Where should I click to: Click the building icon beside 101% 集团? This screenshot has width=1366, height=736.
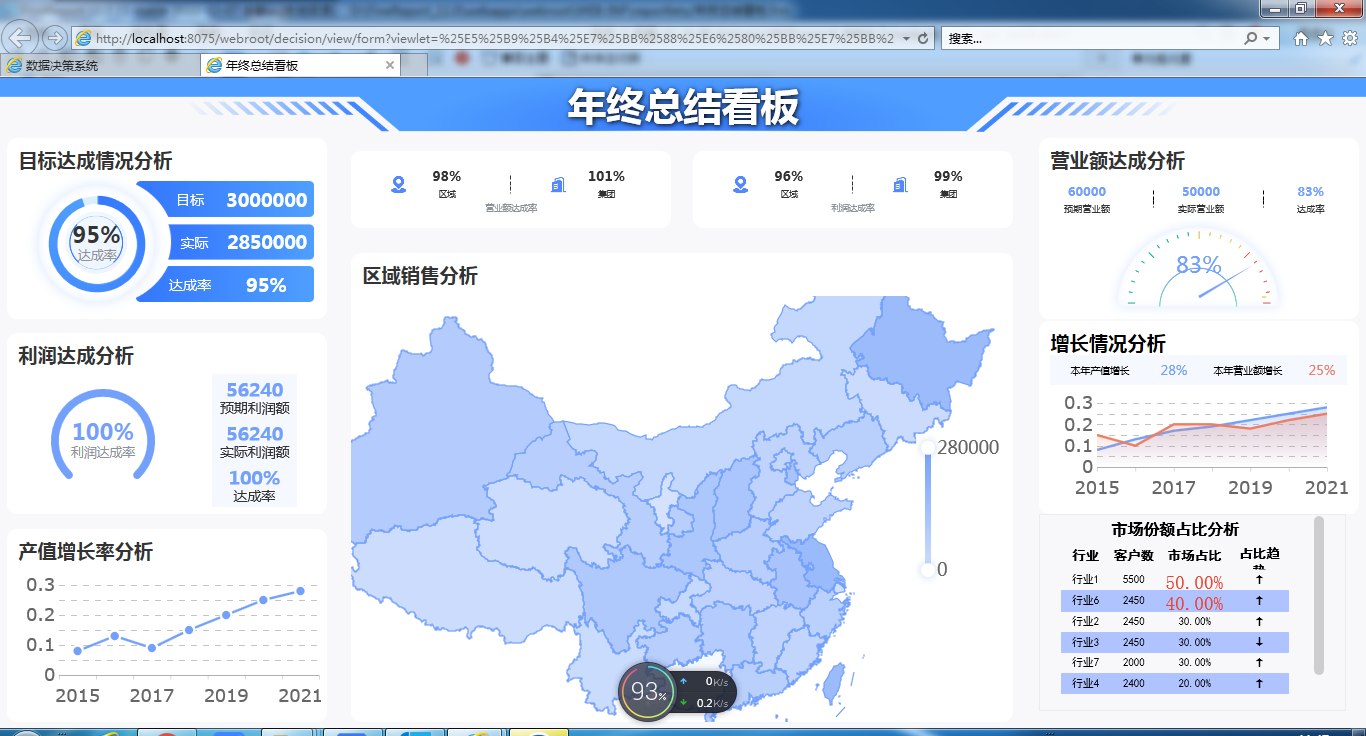tap(558, 184)
